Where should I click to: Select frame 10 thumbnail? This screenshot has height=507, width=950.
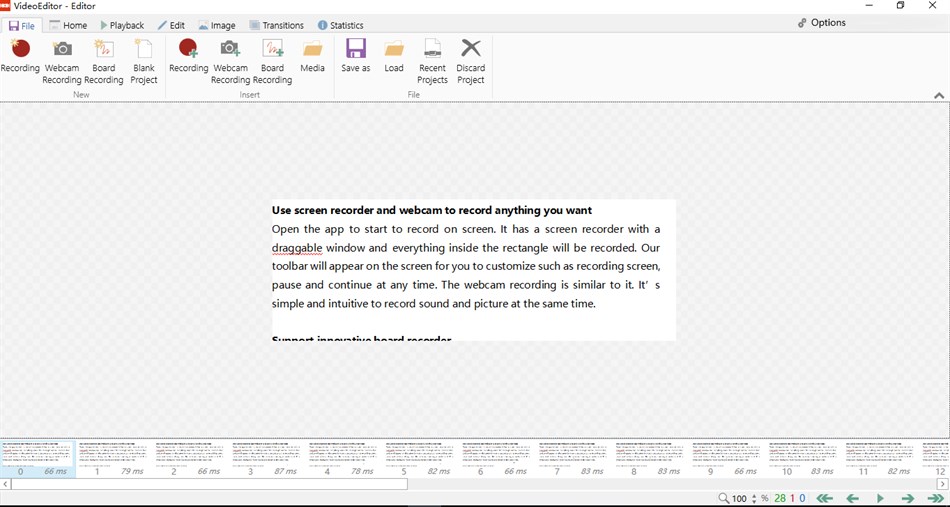(x=805, y=459)
